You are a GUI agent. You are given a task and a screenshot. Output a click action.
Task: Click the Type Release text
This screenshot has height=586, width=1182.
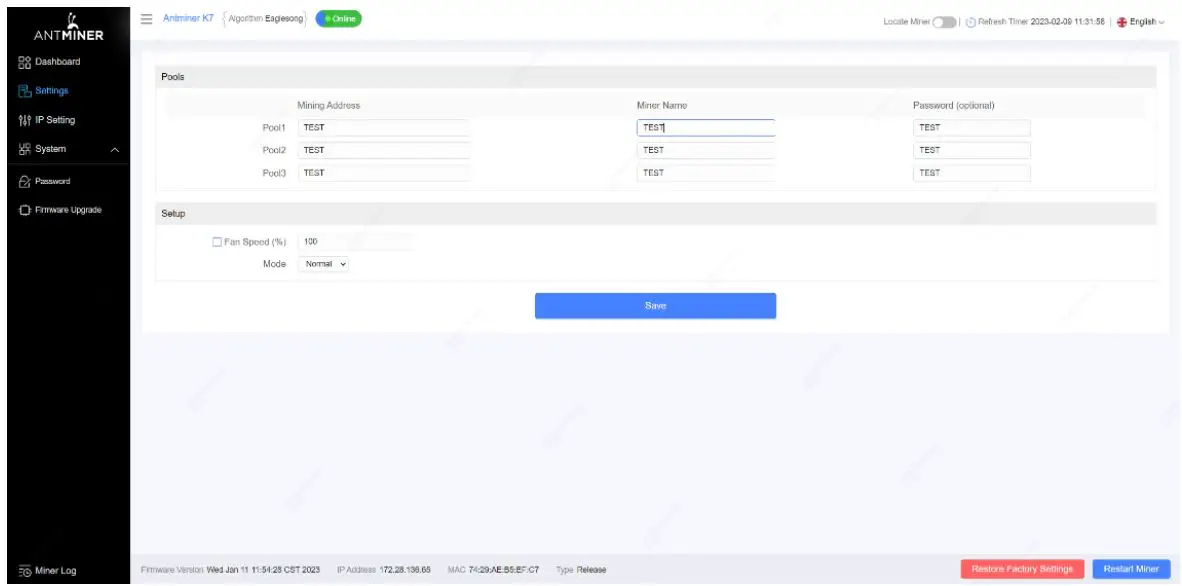click(x=581, y=569)
